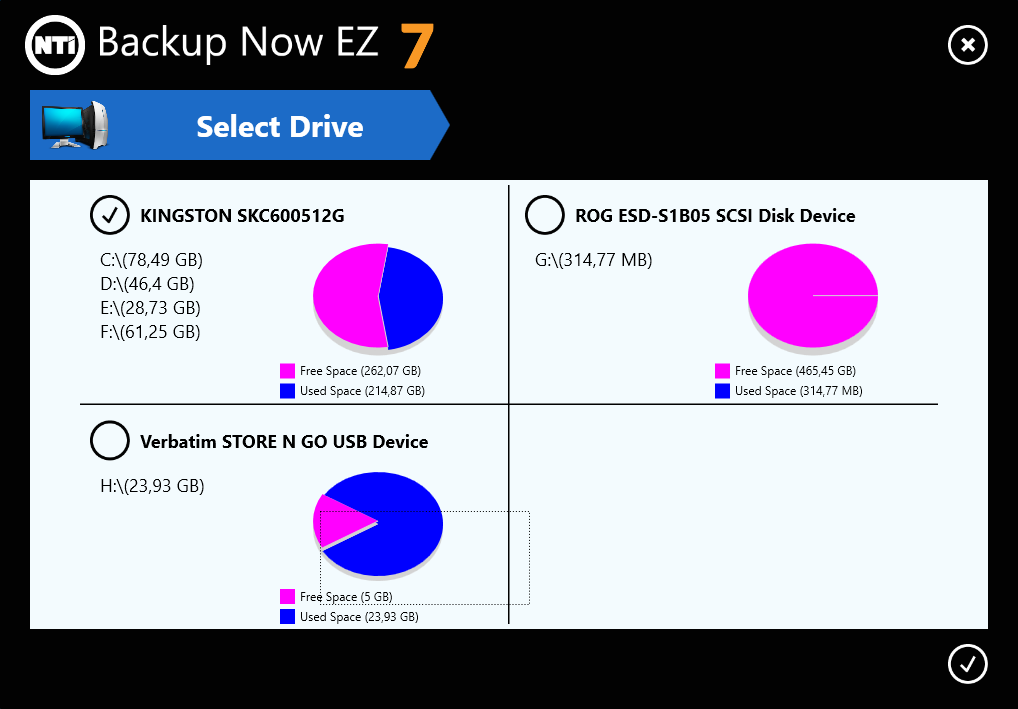Click the KINGSTON drive pie chart
The width and height of the screenshot is (1018, 709).
(x=378, y=296)
